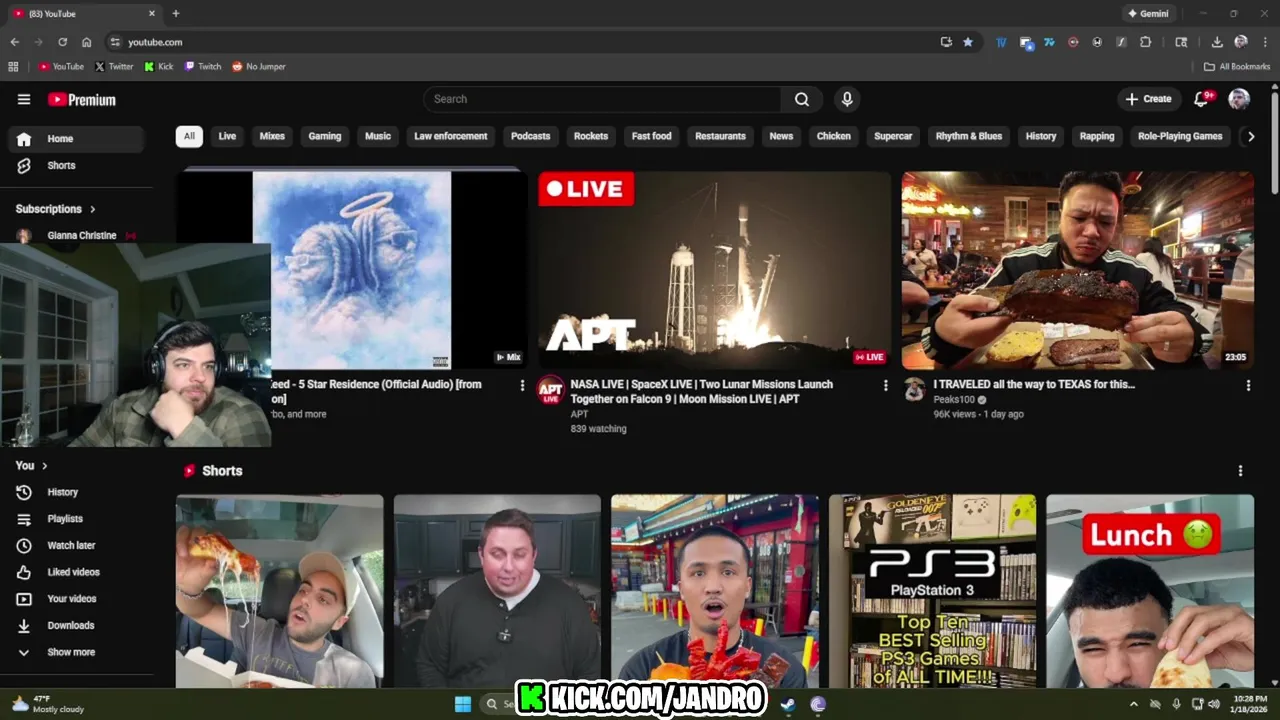Screen dimensions: 1280x720
Task: Open Chrome downloads icon
Action: [x=1217, y=42]
